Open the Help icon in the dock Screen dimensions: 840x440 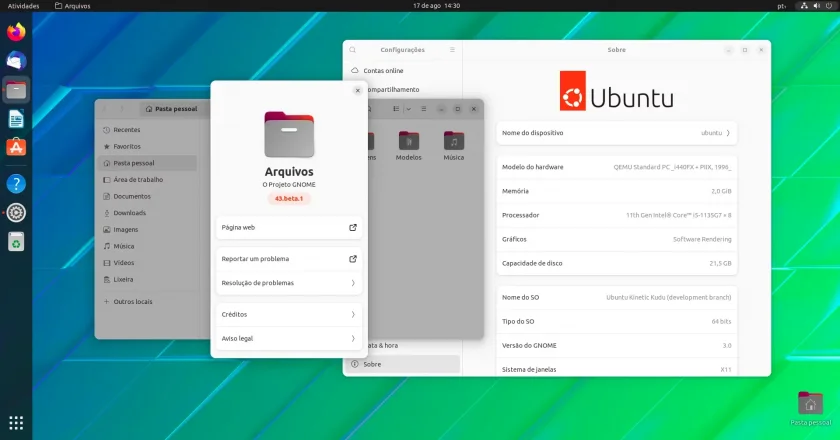[x=16, y=184]
